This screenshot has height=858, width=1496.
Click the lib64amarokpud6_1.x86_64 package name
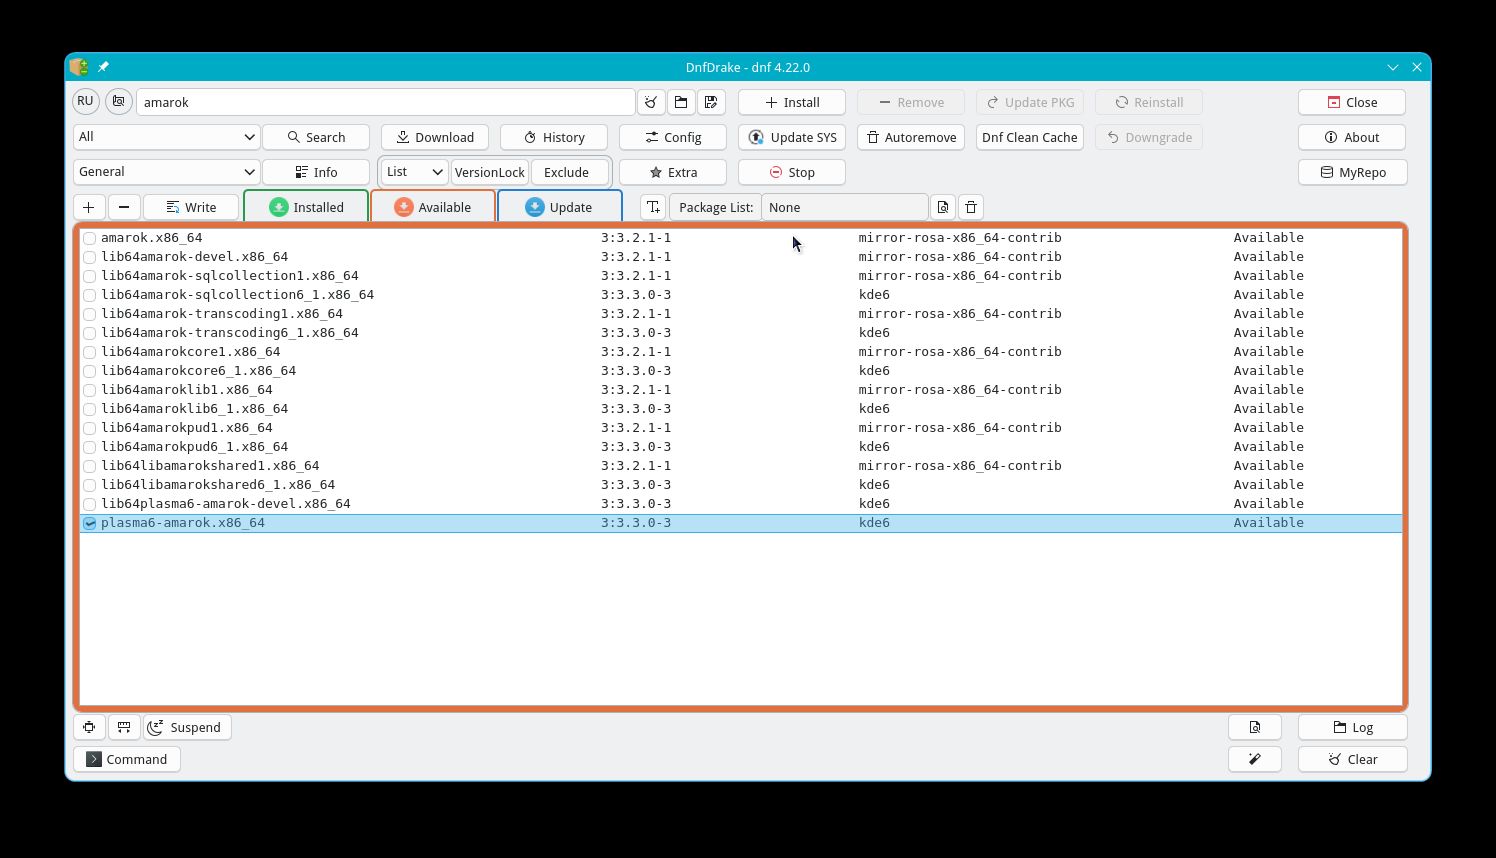194,447
